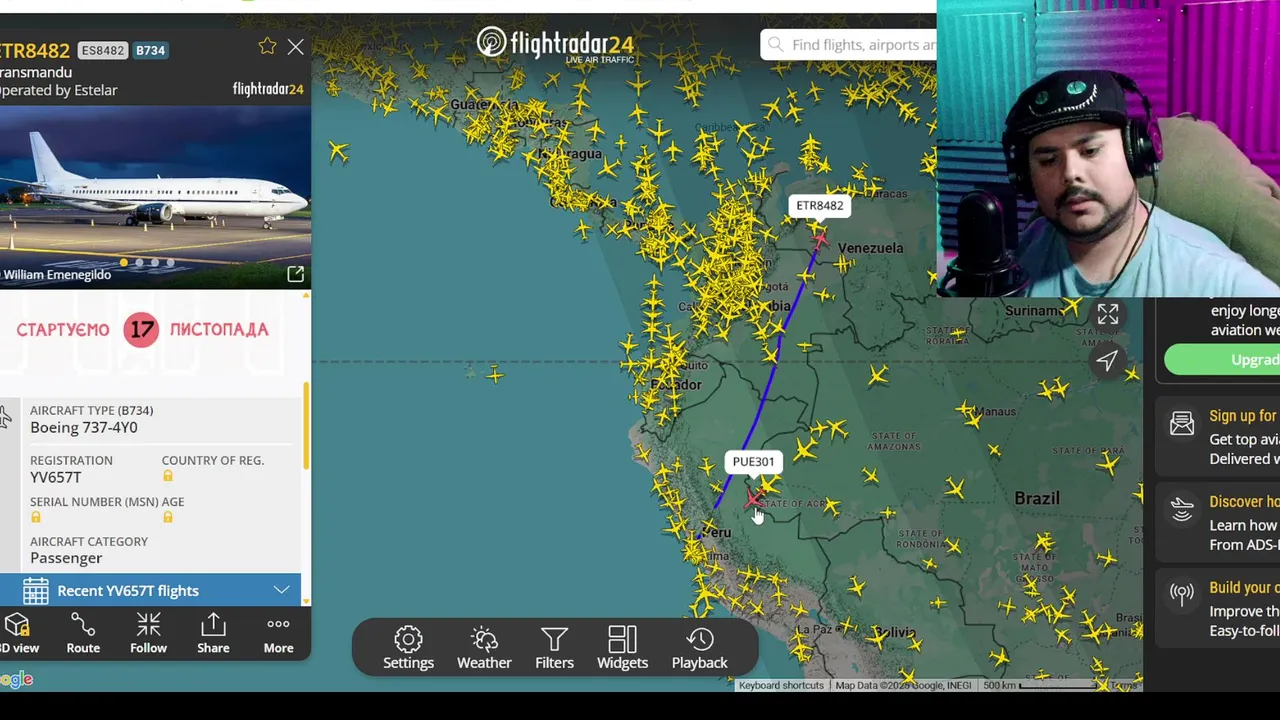This screenshot has height=720, width=1280.
Task: Open the Build your own receiver link
Action: (1244, 588)
